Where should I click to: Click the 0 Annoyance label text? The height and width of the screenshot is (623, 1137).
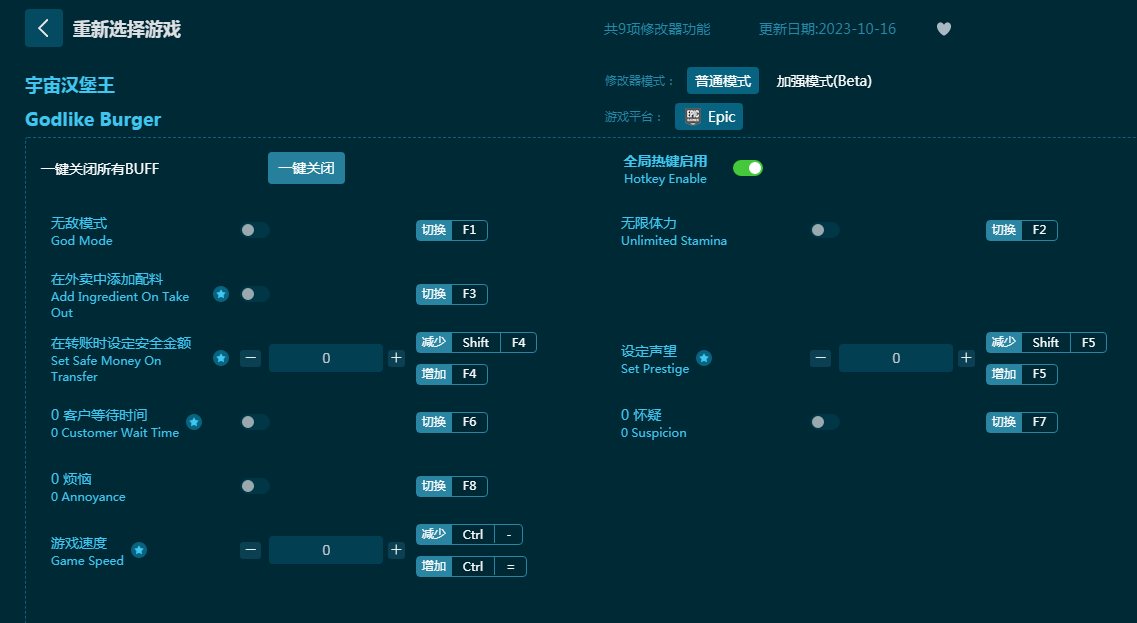pyautogui.click(x=88, y=497)
